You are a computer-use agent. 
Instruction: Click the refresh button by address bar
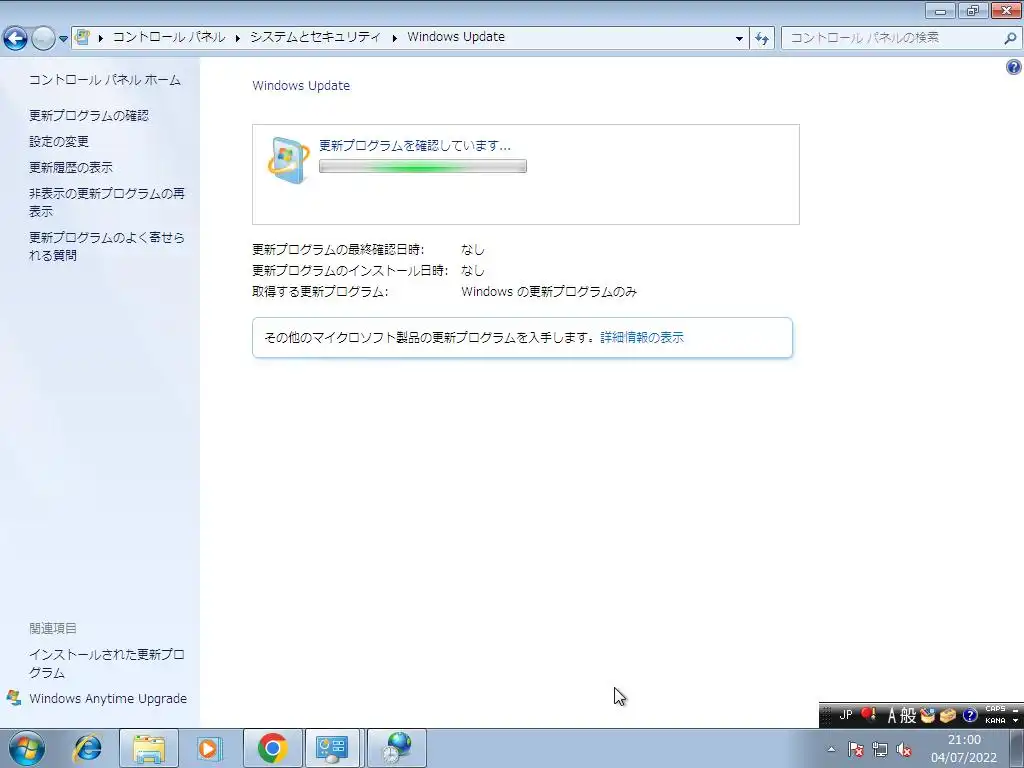[x=762, y=38]
